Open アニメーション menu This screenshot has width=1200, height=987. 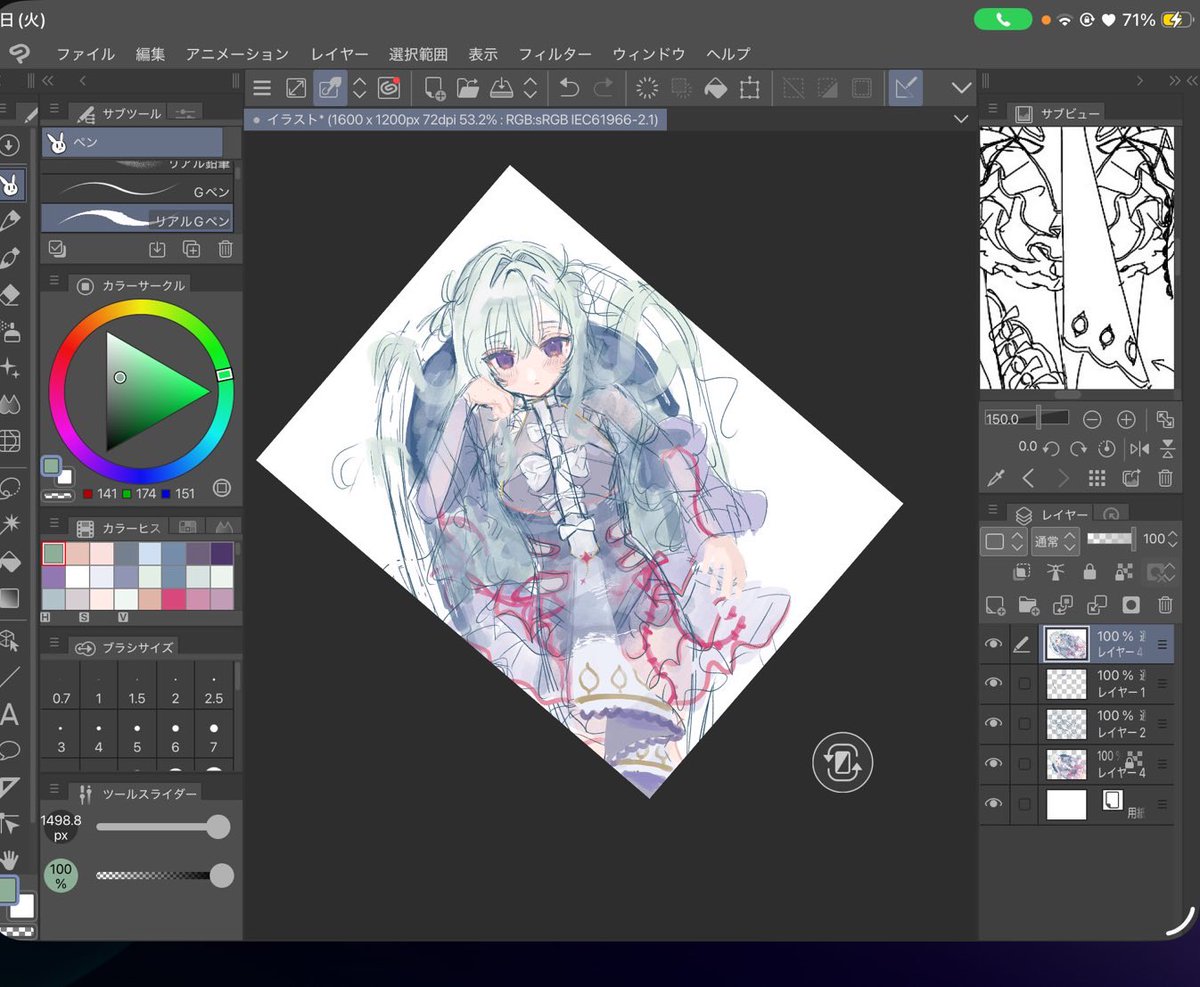(237, 54)
